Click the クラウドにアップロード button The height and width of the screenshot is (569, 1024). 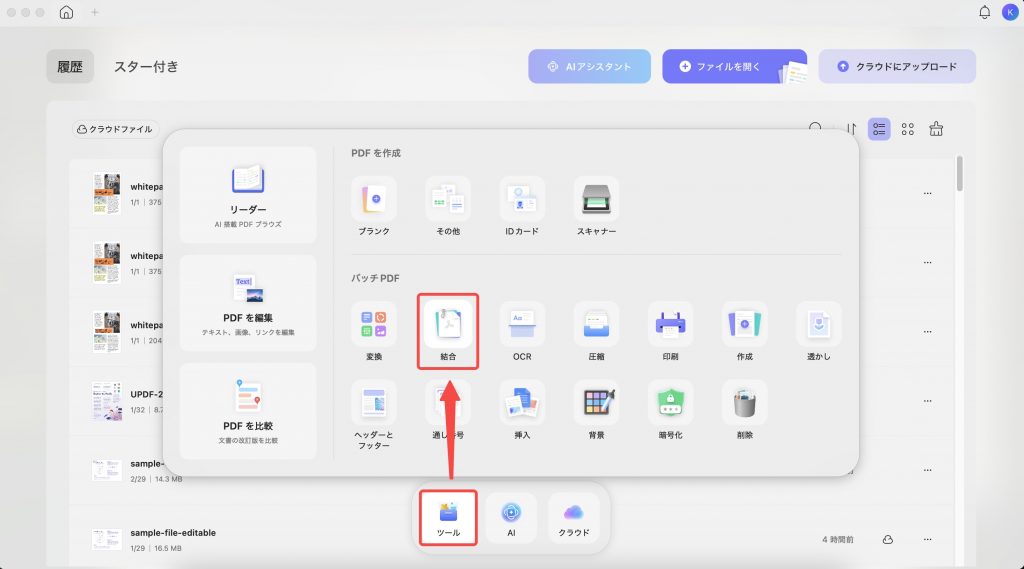(x=897, y=66)
